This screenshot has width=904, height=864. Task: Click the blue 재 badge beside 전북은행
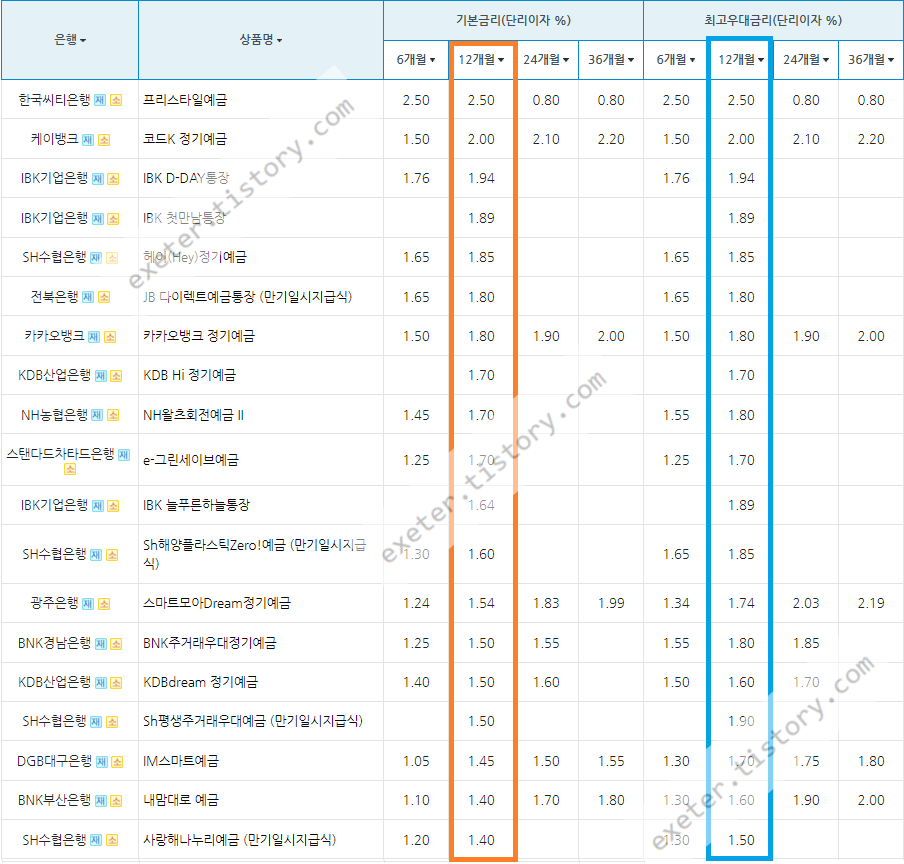point(88,297)
